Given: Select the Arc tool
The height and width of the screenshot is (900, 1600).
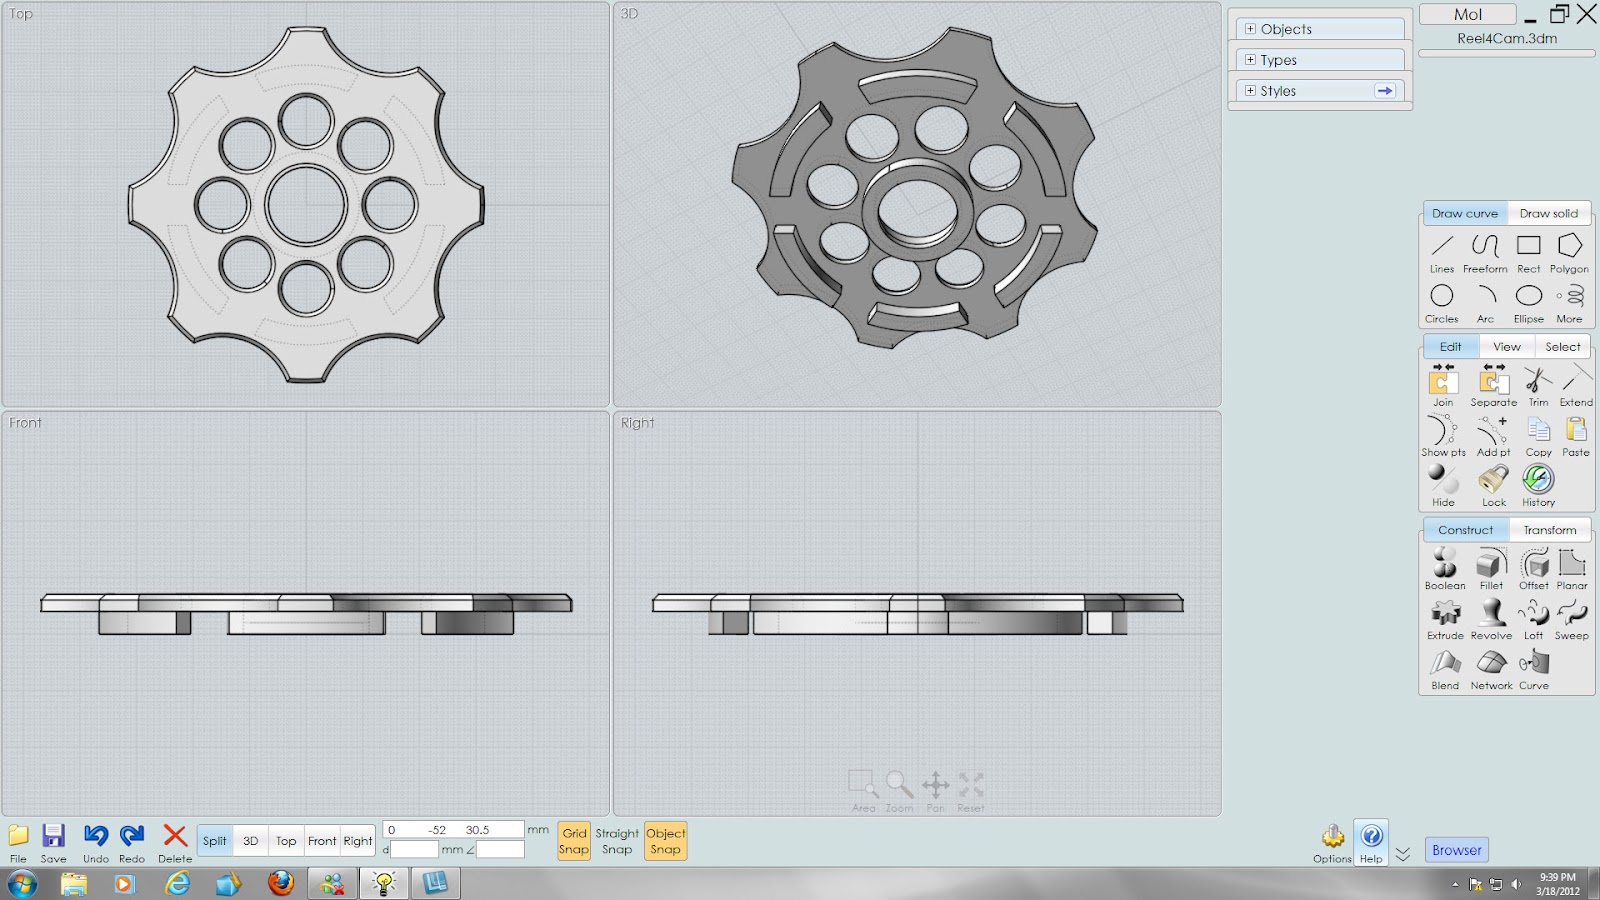Looking at the screenshot, I should [1486, 303].
